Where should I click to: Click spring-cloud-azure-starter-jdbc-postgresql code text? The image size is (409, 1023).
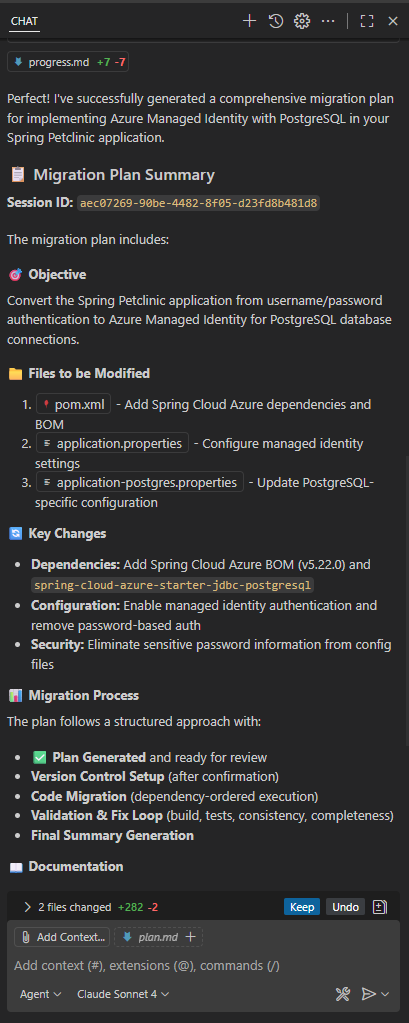point(172,584)
